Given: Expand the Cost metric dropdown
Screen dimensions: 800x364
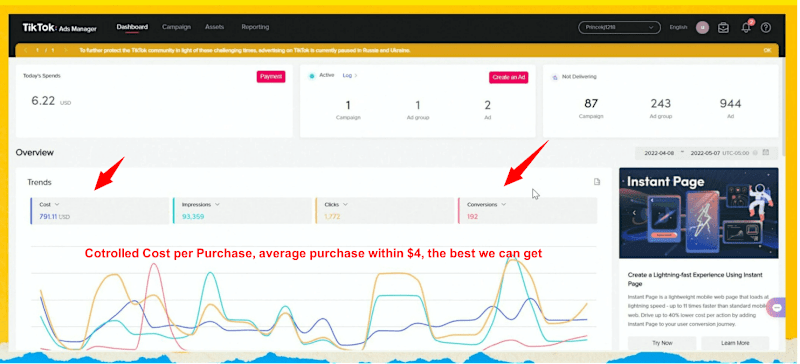Looking at the screenshot, I should pyautogui.click(x=57, y=204).
